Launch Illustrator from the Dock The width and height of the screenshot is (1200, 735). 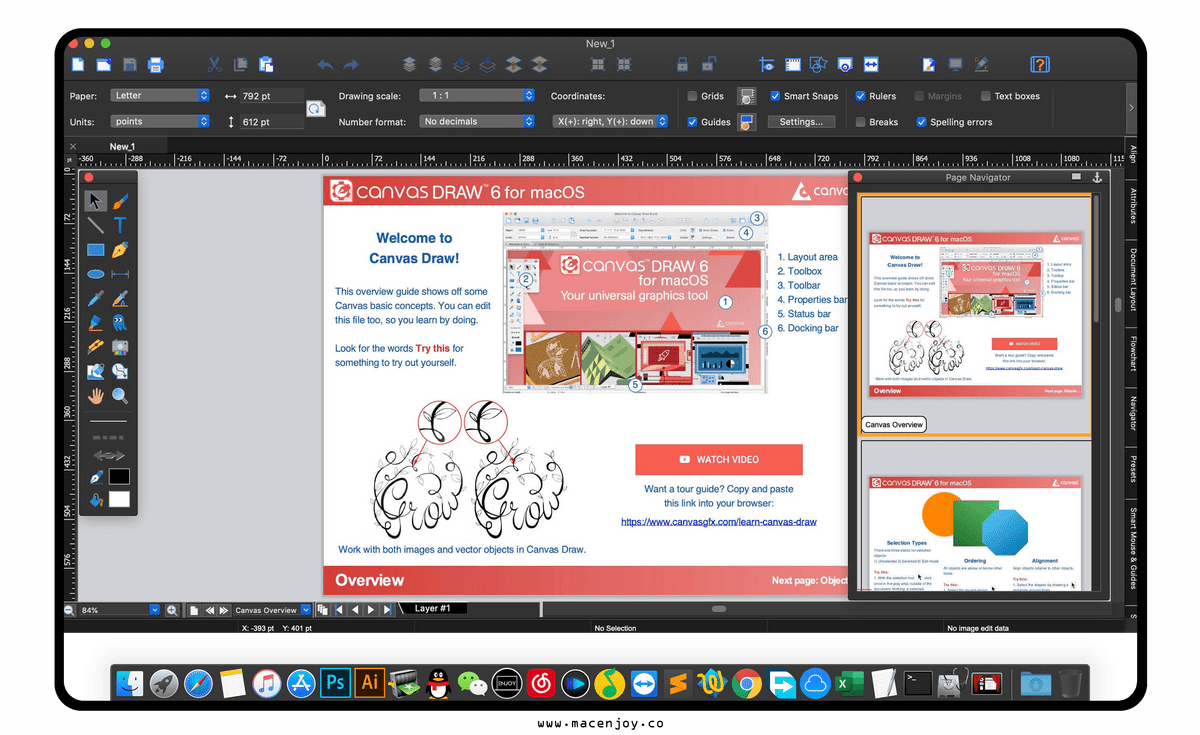tap(370, 683)
